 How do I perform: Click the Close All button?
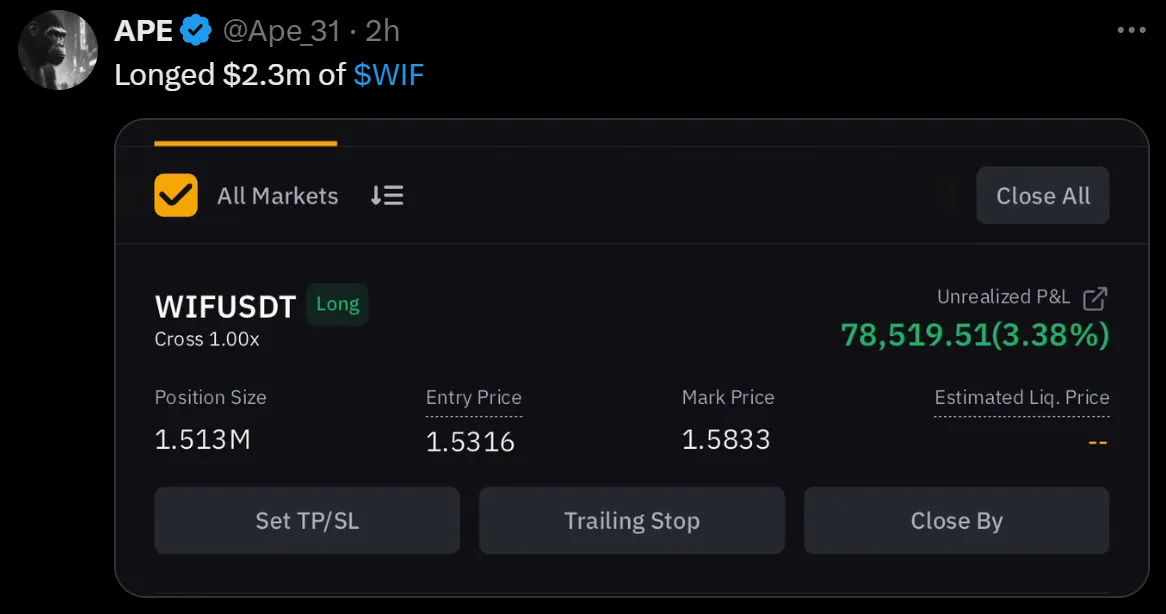[x=1043, y=195]
